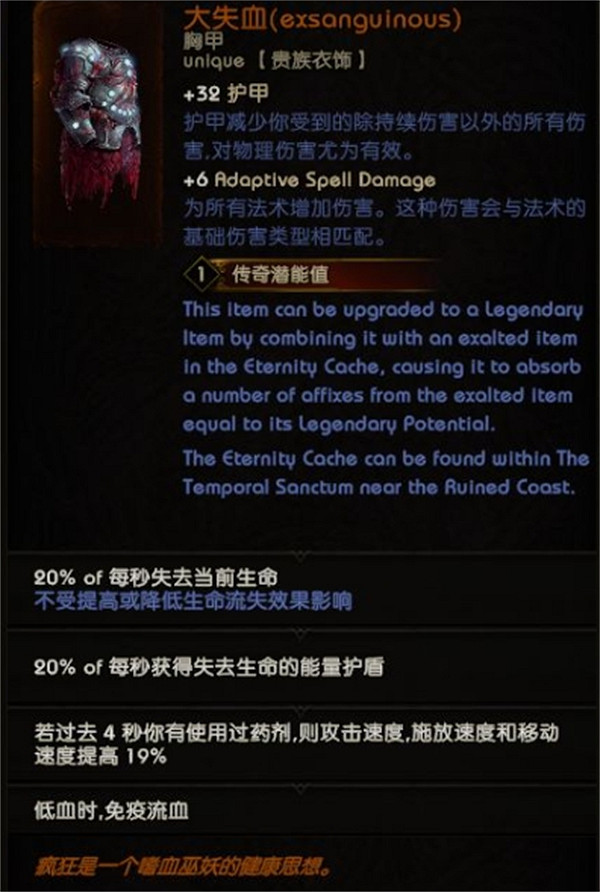Click the 传奇潜能值 legendary potential banner
The image size is (600, 892).
point(313,275)
